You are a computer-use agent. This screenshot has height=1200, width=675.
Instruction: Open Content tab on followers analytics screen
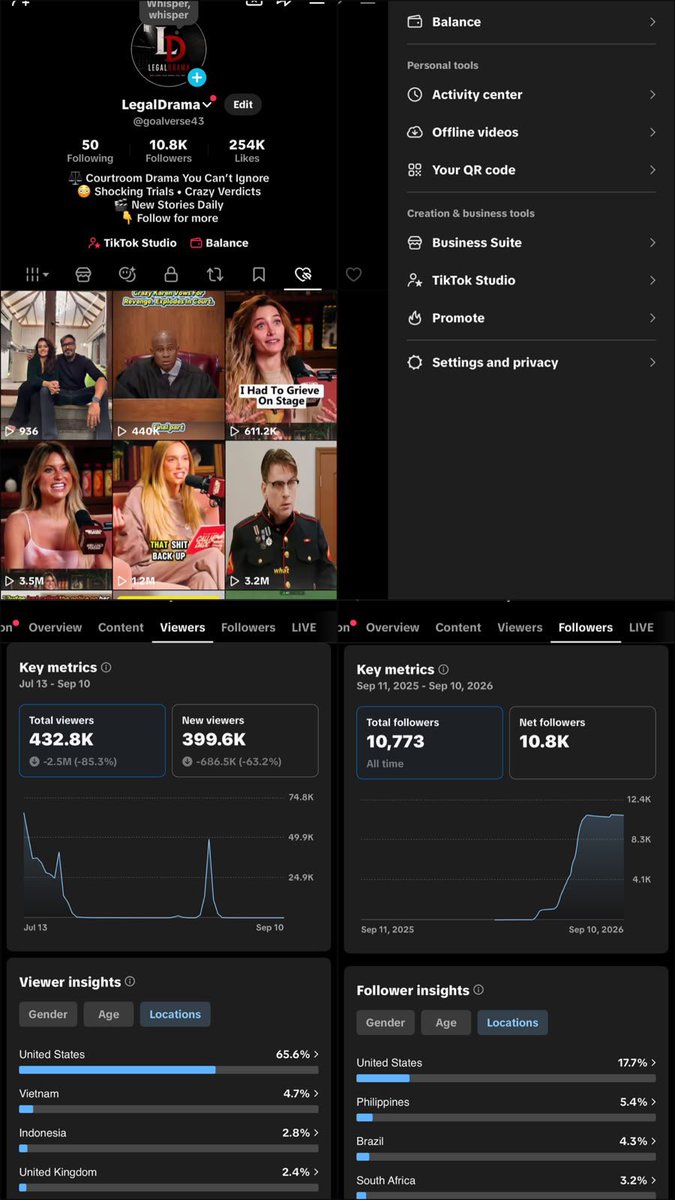tap(458, 628)
